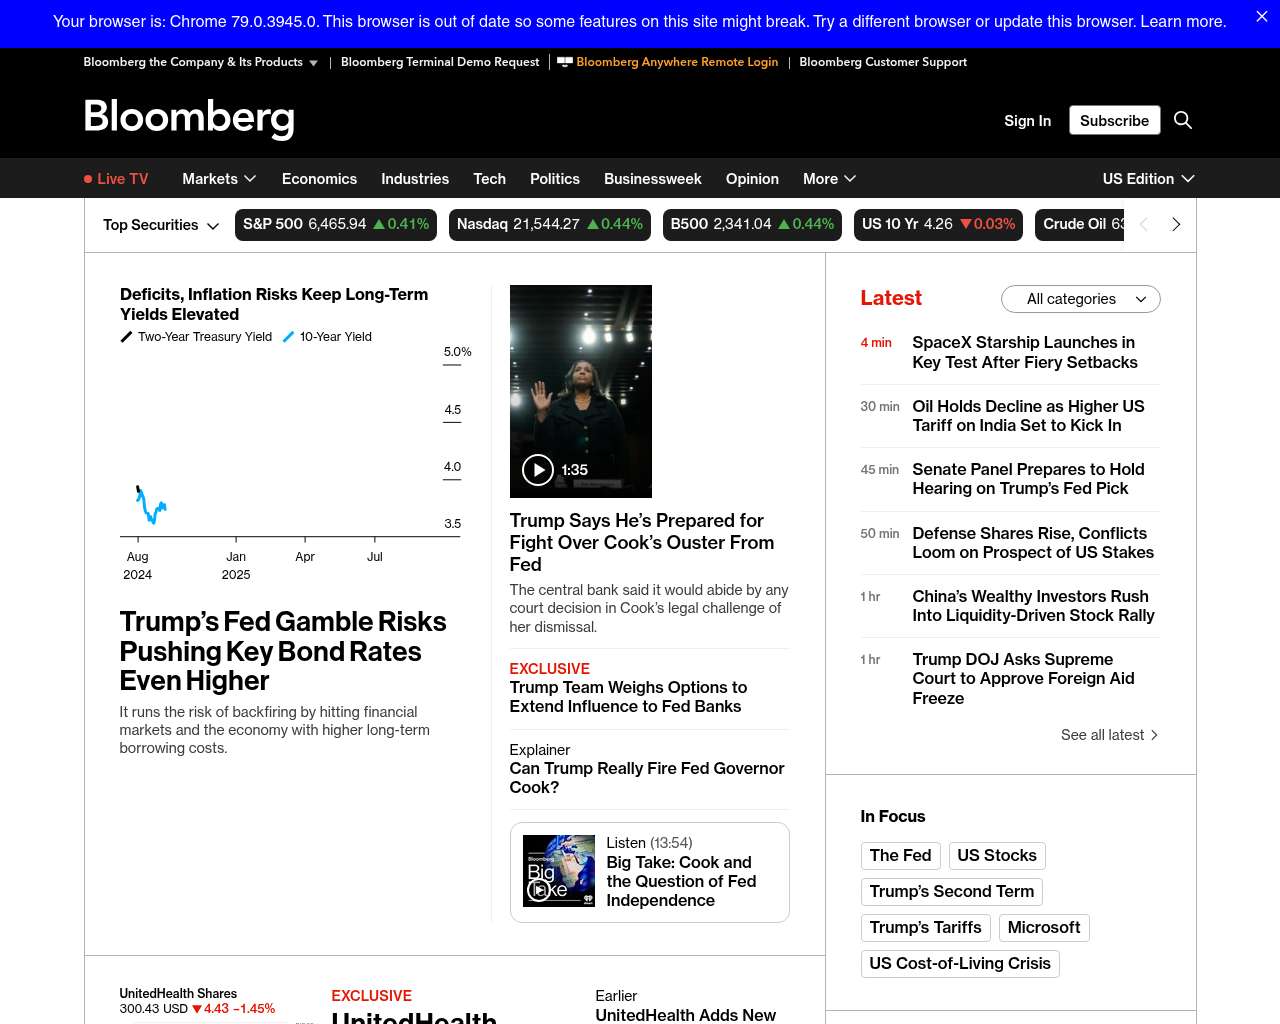1280x1024 pixels.
Task: Click the red Live TV dot indicator
Action: pyautogui.click(x=88, y=179)
